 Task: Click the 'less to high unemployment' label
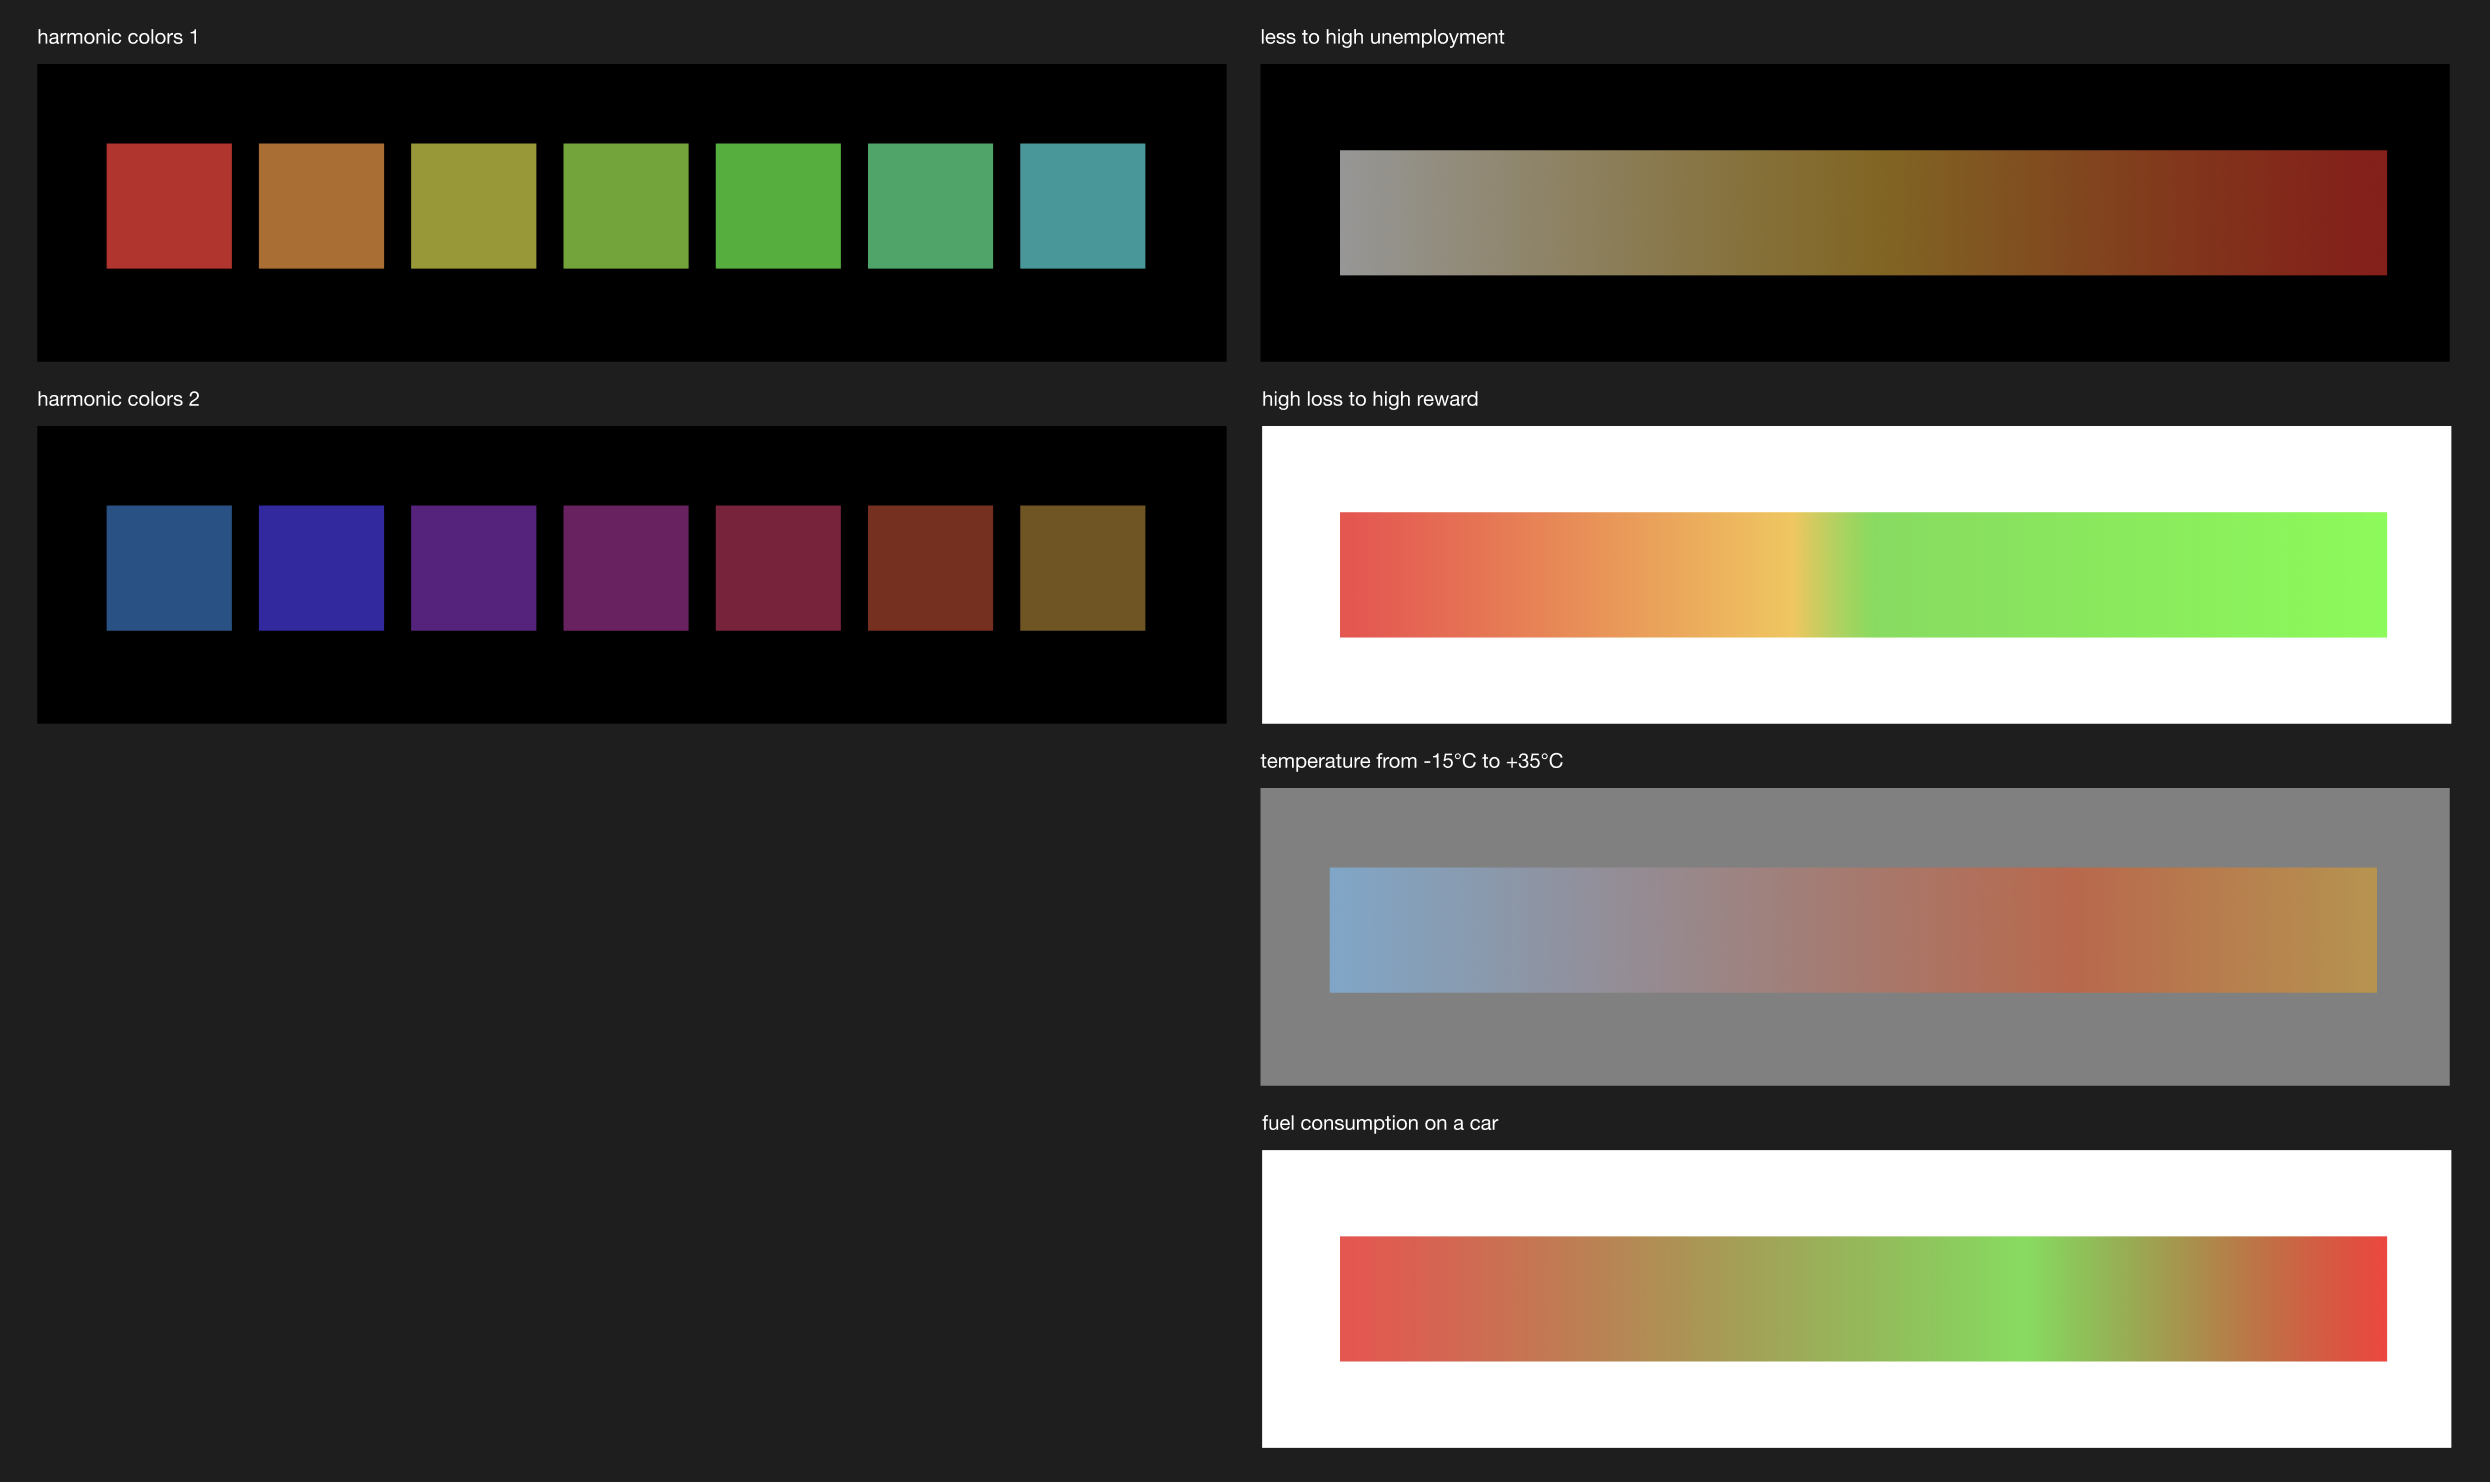[1381, 37]
